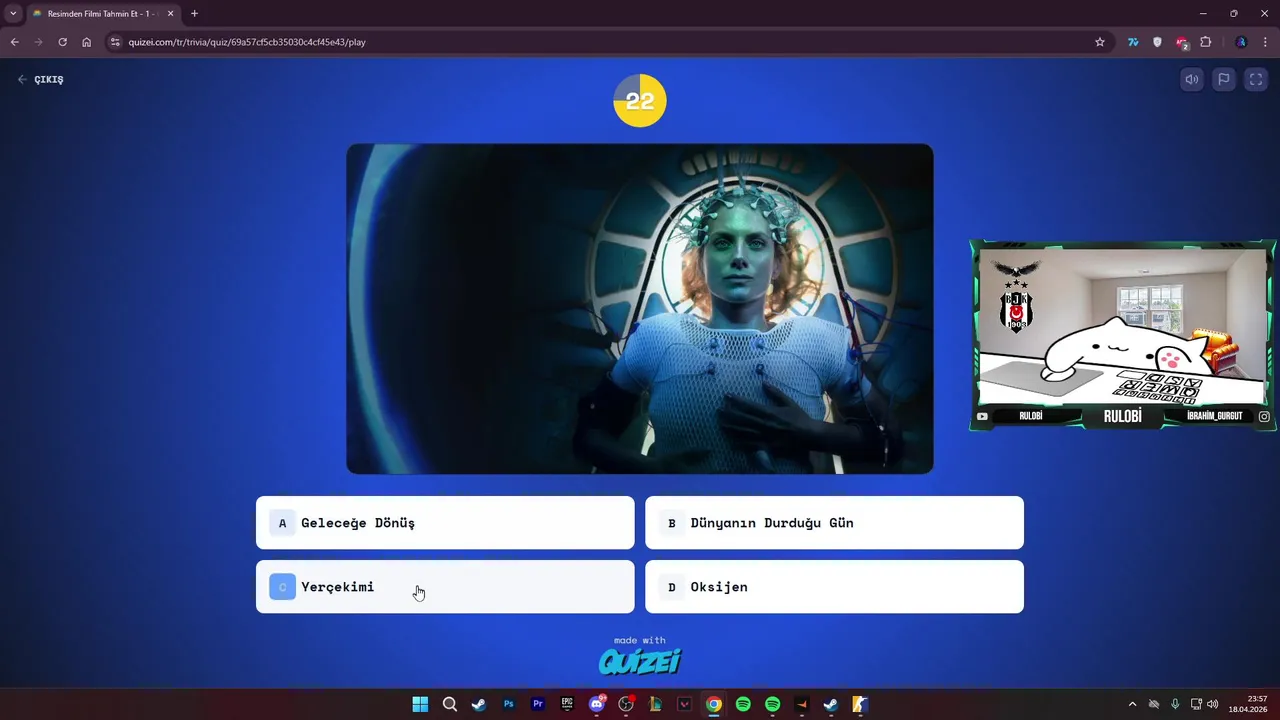Screen dimensions: 1280x720
Task: Open the 7TV browser extension
Action: point(1133,42)
